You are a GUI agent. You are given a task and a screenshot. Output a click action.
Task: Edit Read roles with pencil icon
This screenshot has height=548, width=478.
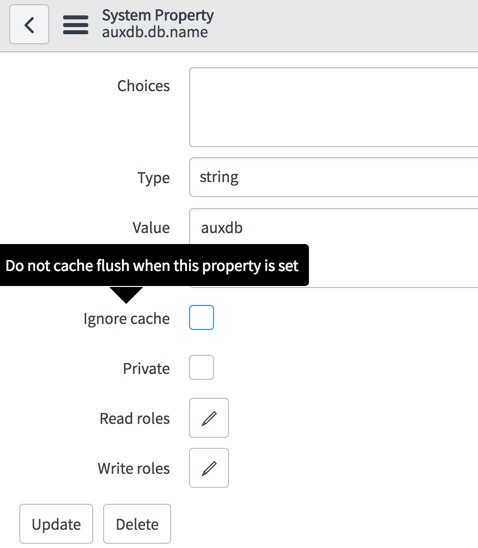(209, 418)
